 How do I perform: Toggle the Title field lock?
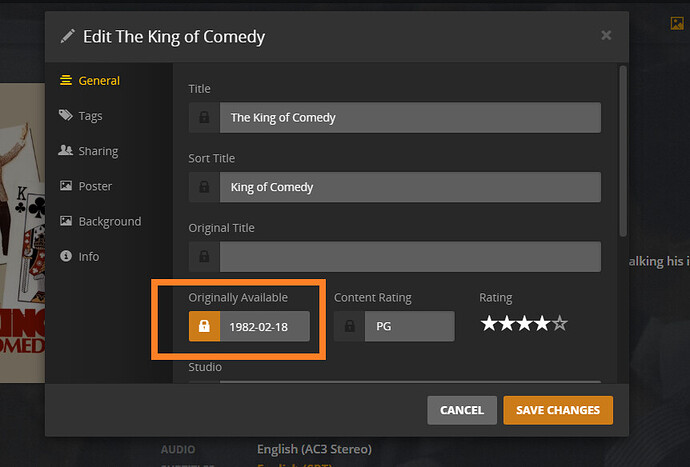click(x=204, y=118)
